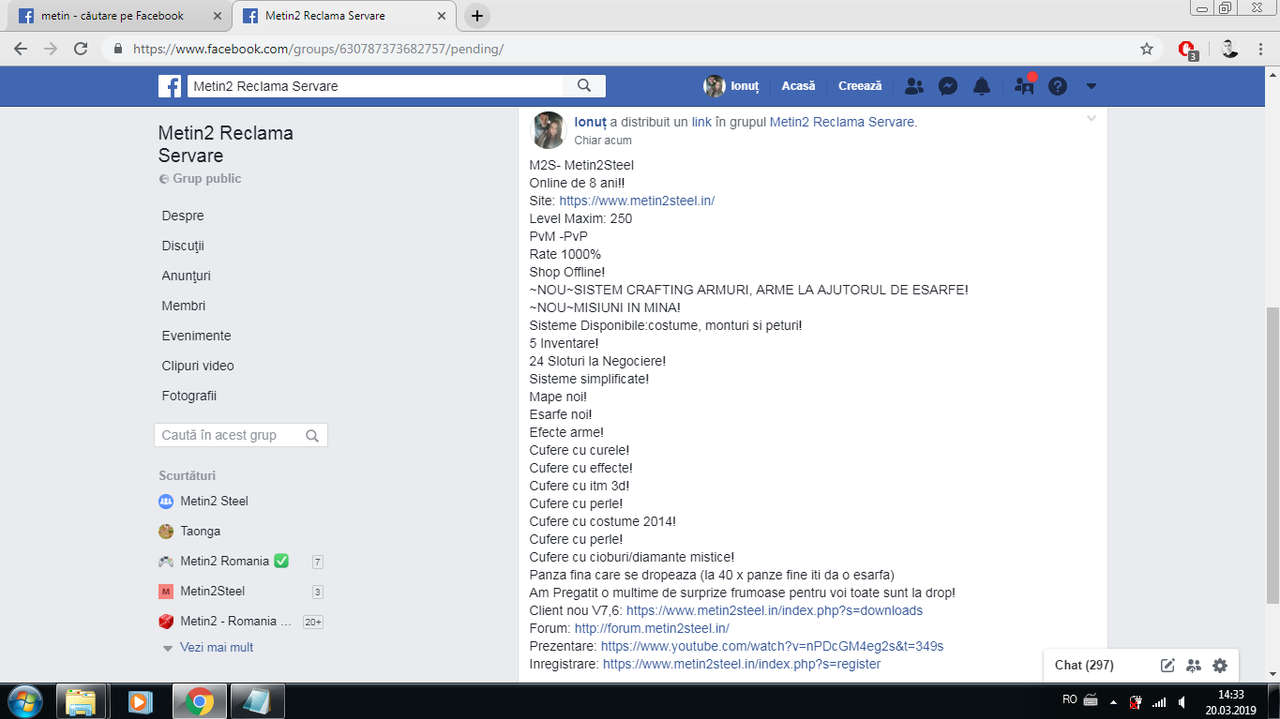Click Facebook search field 'Metin2 Reclama Servare'
Viewport: 1280px width, 719px height.
tap(375, 86)
